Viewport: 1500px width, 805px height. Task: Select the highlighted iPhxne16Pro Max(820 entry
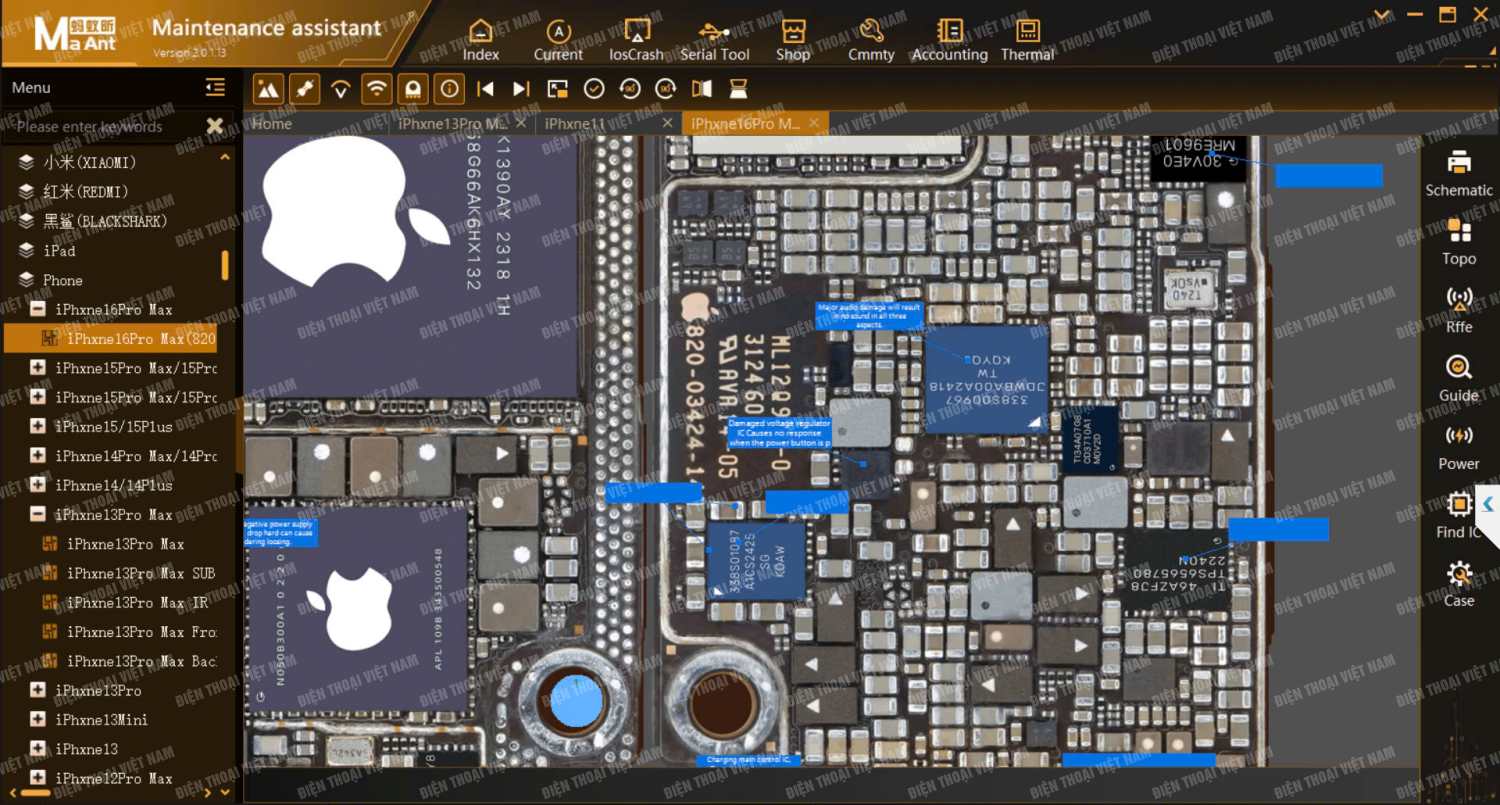(110, 338)
